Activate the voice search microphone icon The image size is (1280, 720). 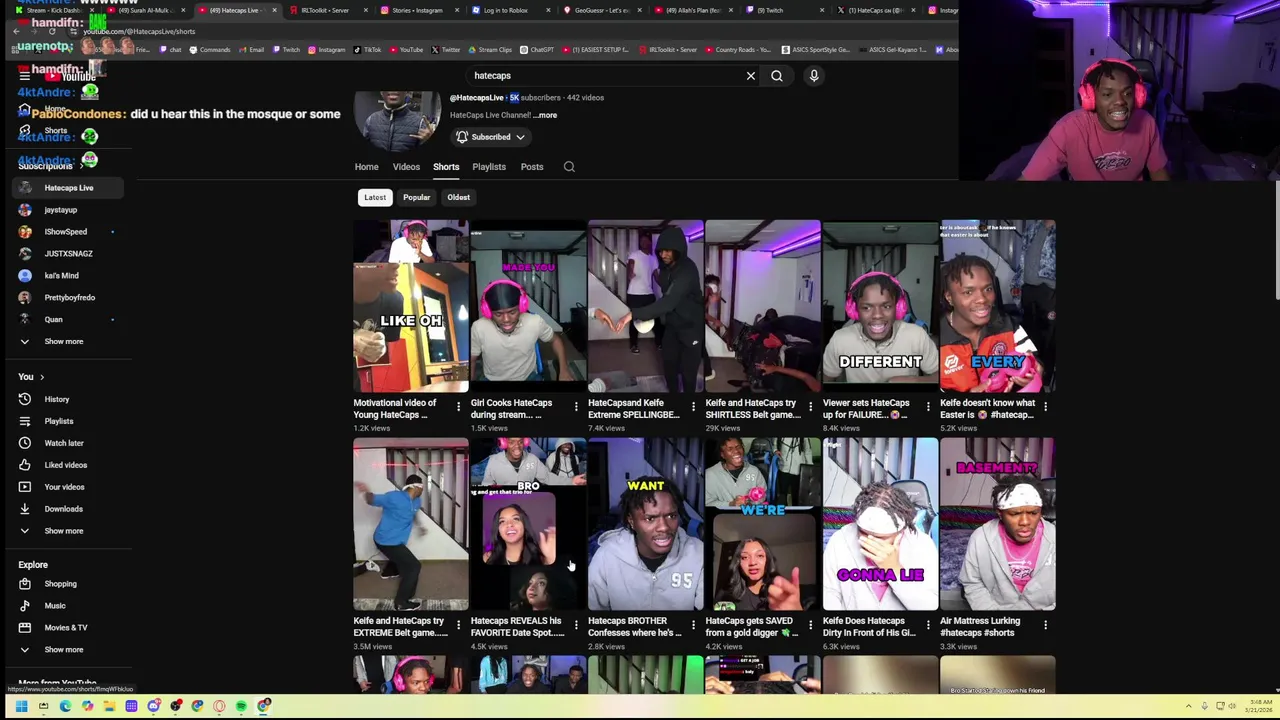(814, 76)
